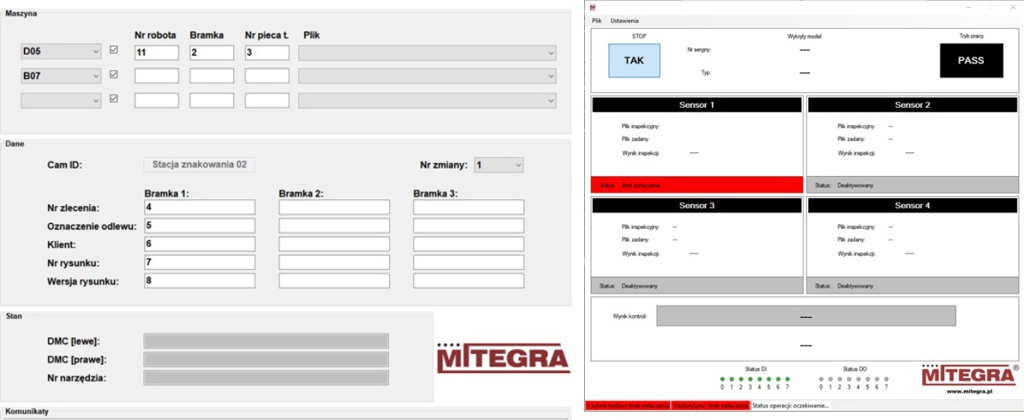The width and height of the screenshot is (1024, 420).
Task: Click Status DI indicator 6
Action: [778, 379]
